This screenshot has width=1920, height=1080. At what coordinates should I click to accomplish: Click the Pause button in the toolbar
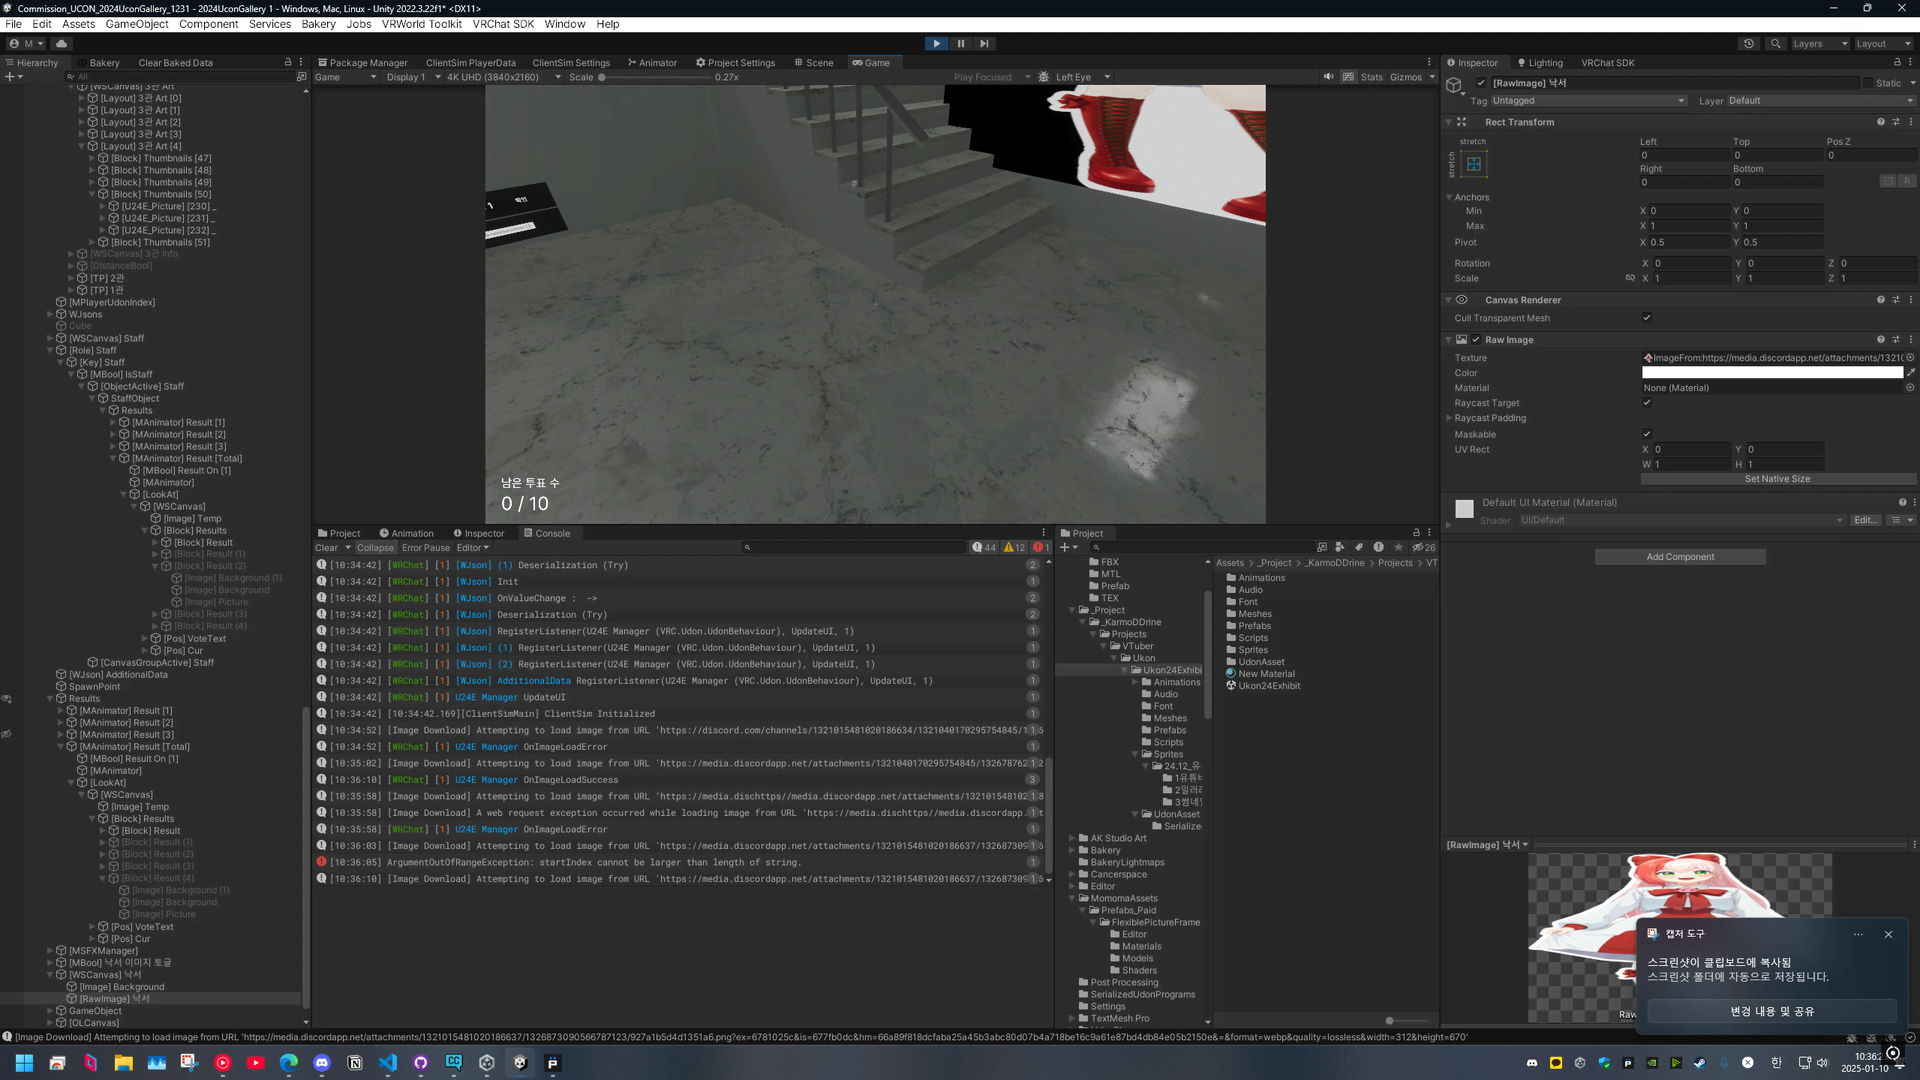coord(961,44)
